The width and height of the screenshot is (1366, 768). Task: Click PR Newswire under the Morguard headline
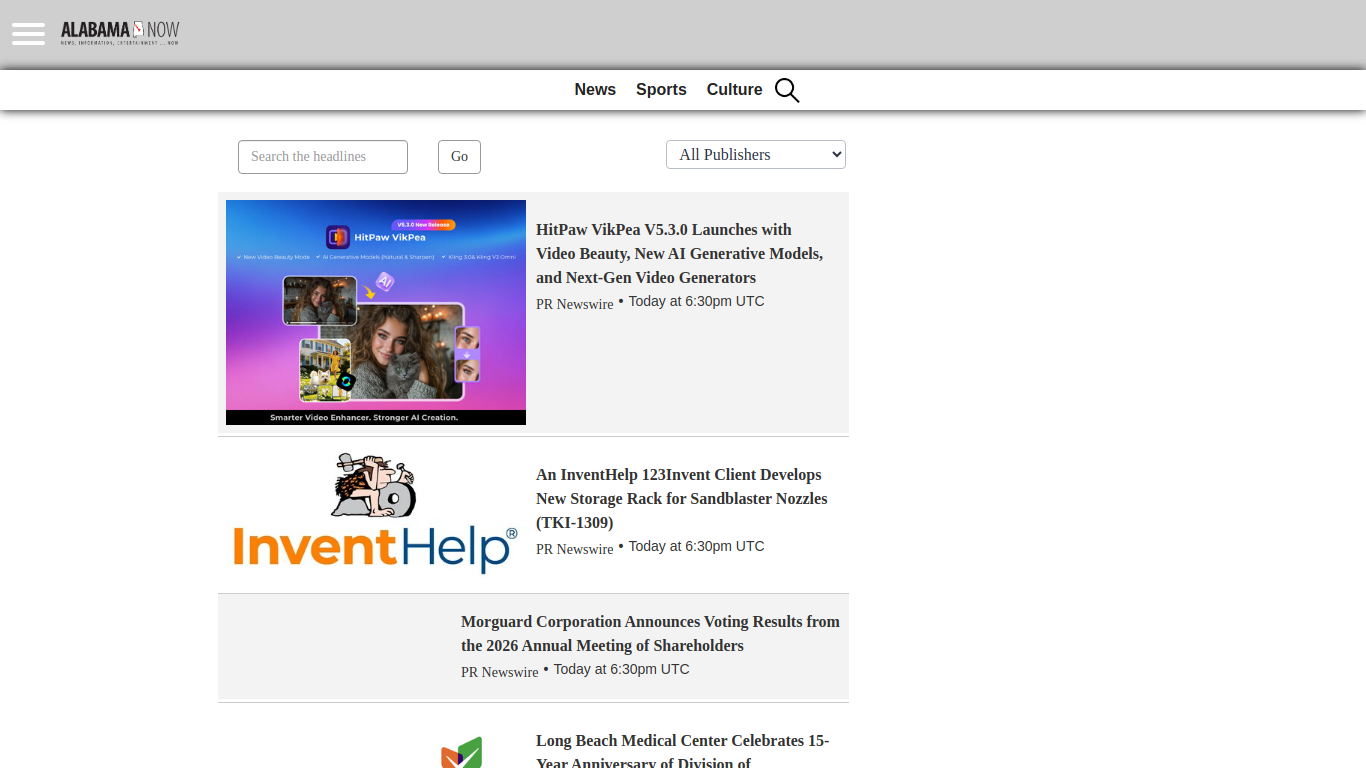click(500, 672)
